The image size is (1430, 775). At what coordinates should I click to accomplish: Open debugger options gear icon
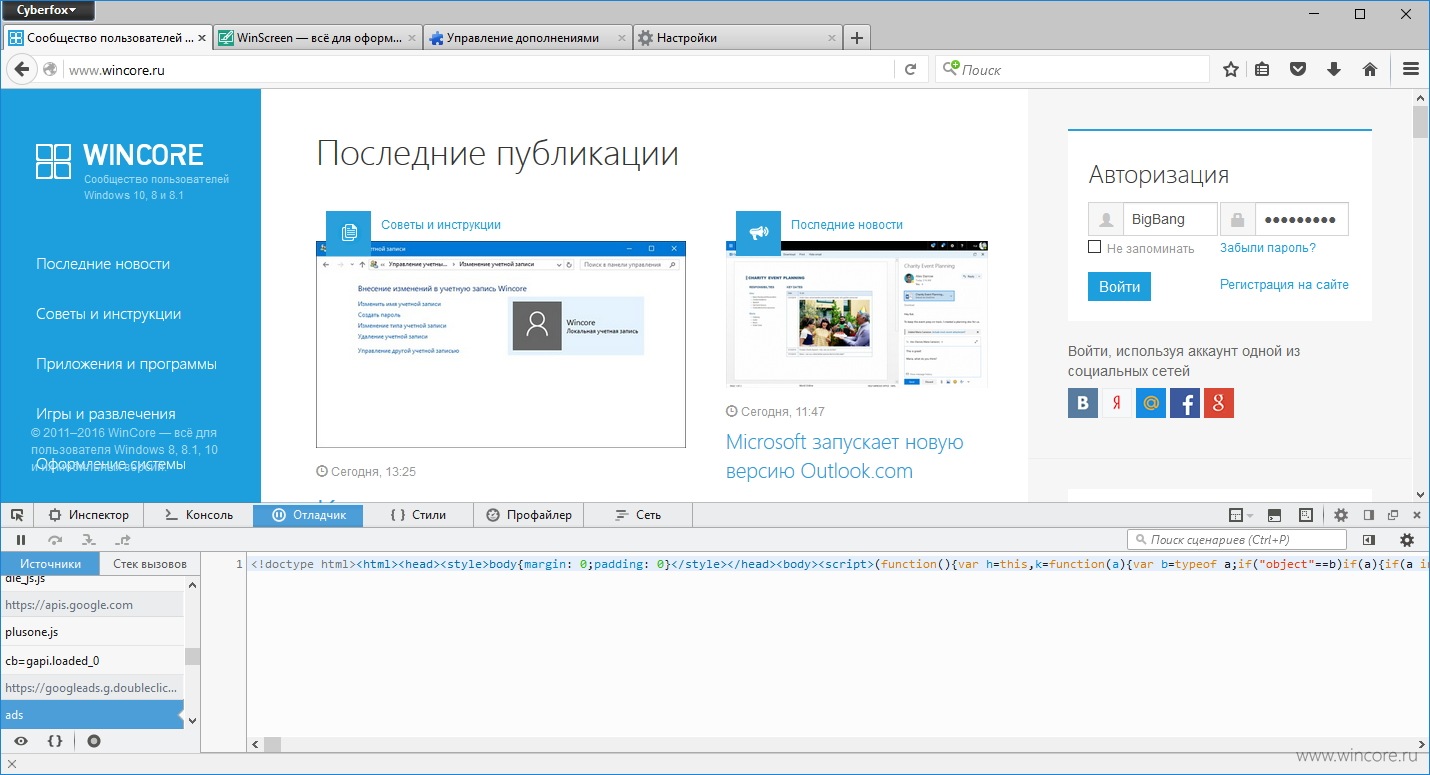tap(1407, 540)
